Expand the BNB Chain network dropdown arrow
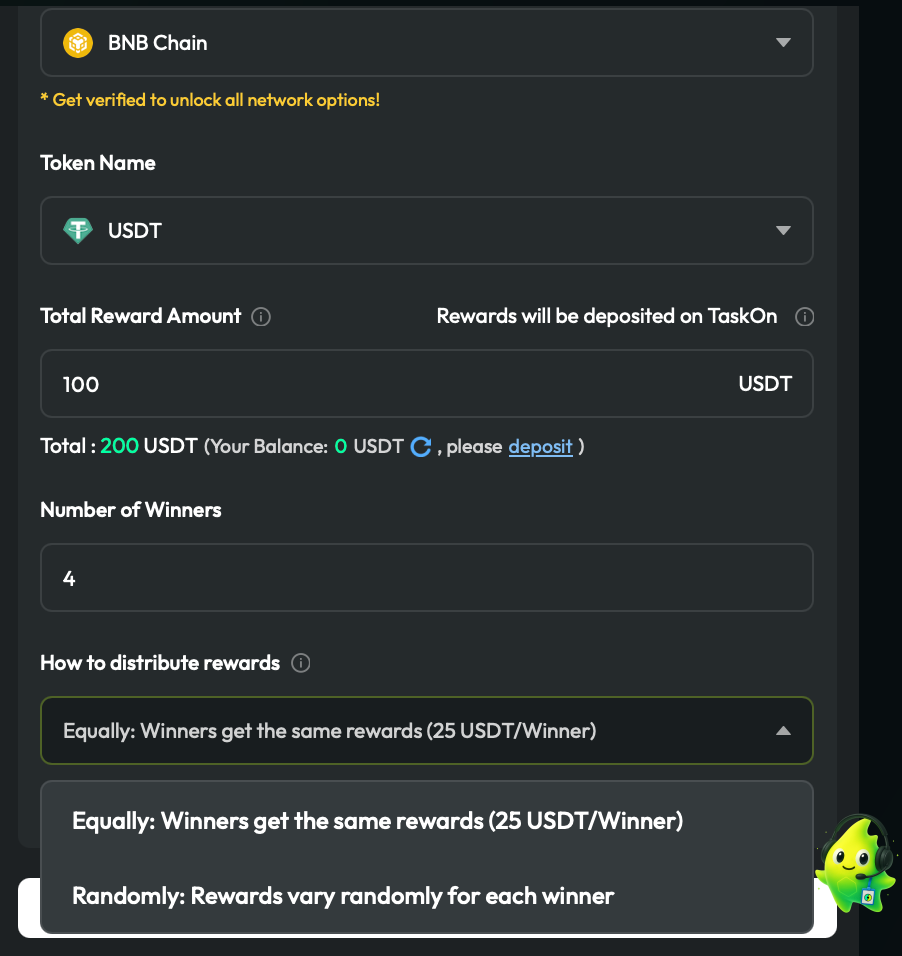 tap(783, 43)
